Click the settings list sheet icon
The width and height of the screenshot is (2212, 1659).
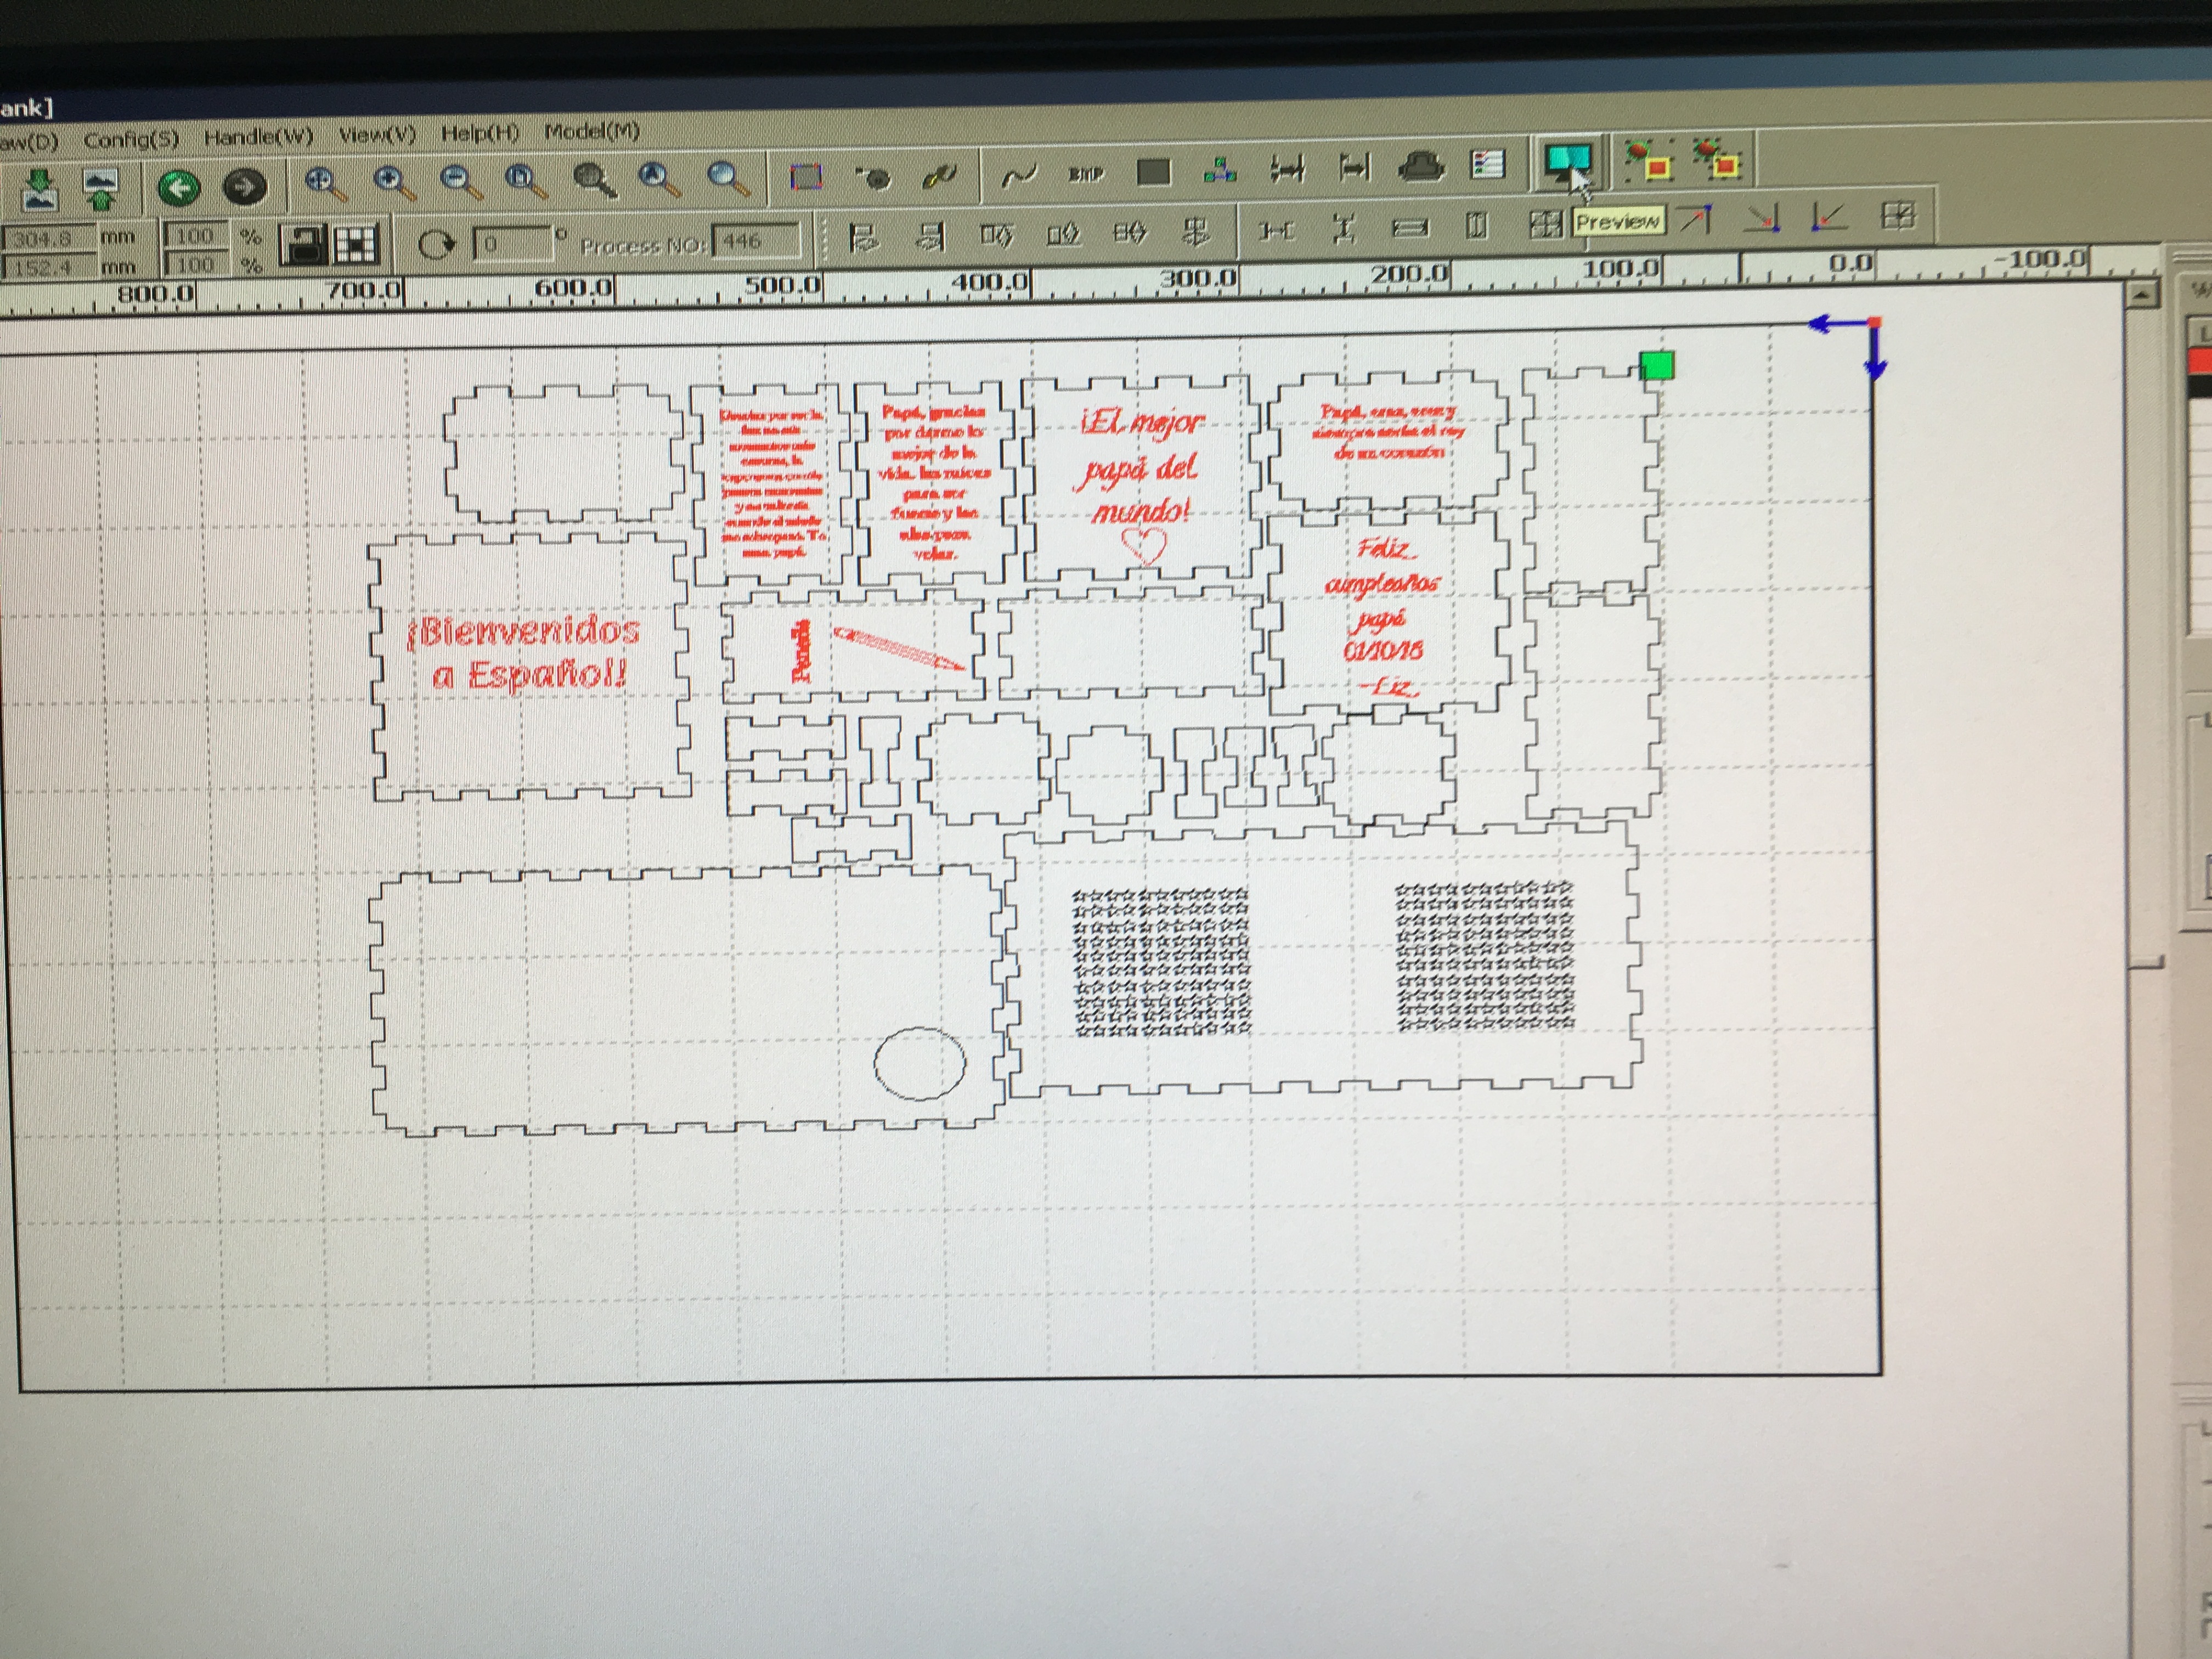pyautogui.click(x=1487, y=165)
